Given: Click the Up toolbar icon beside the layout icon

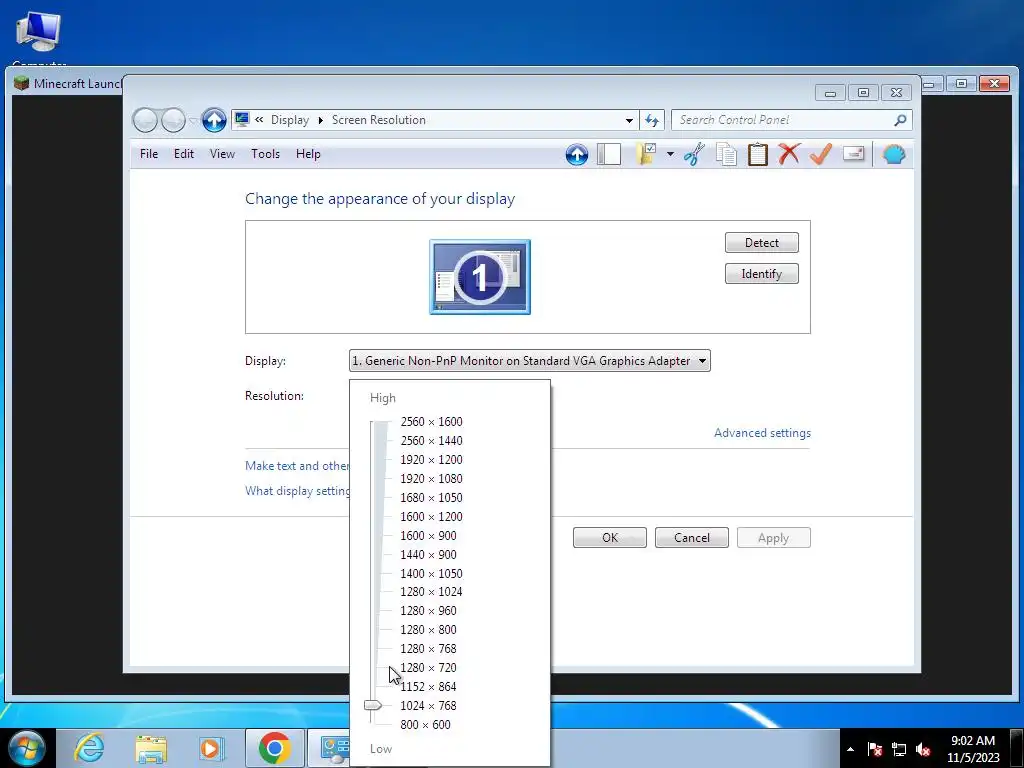Looking at the screenshot, I should [577, 155].
